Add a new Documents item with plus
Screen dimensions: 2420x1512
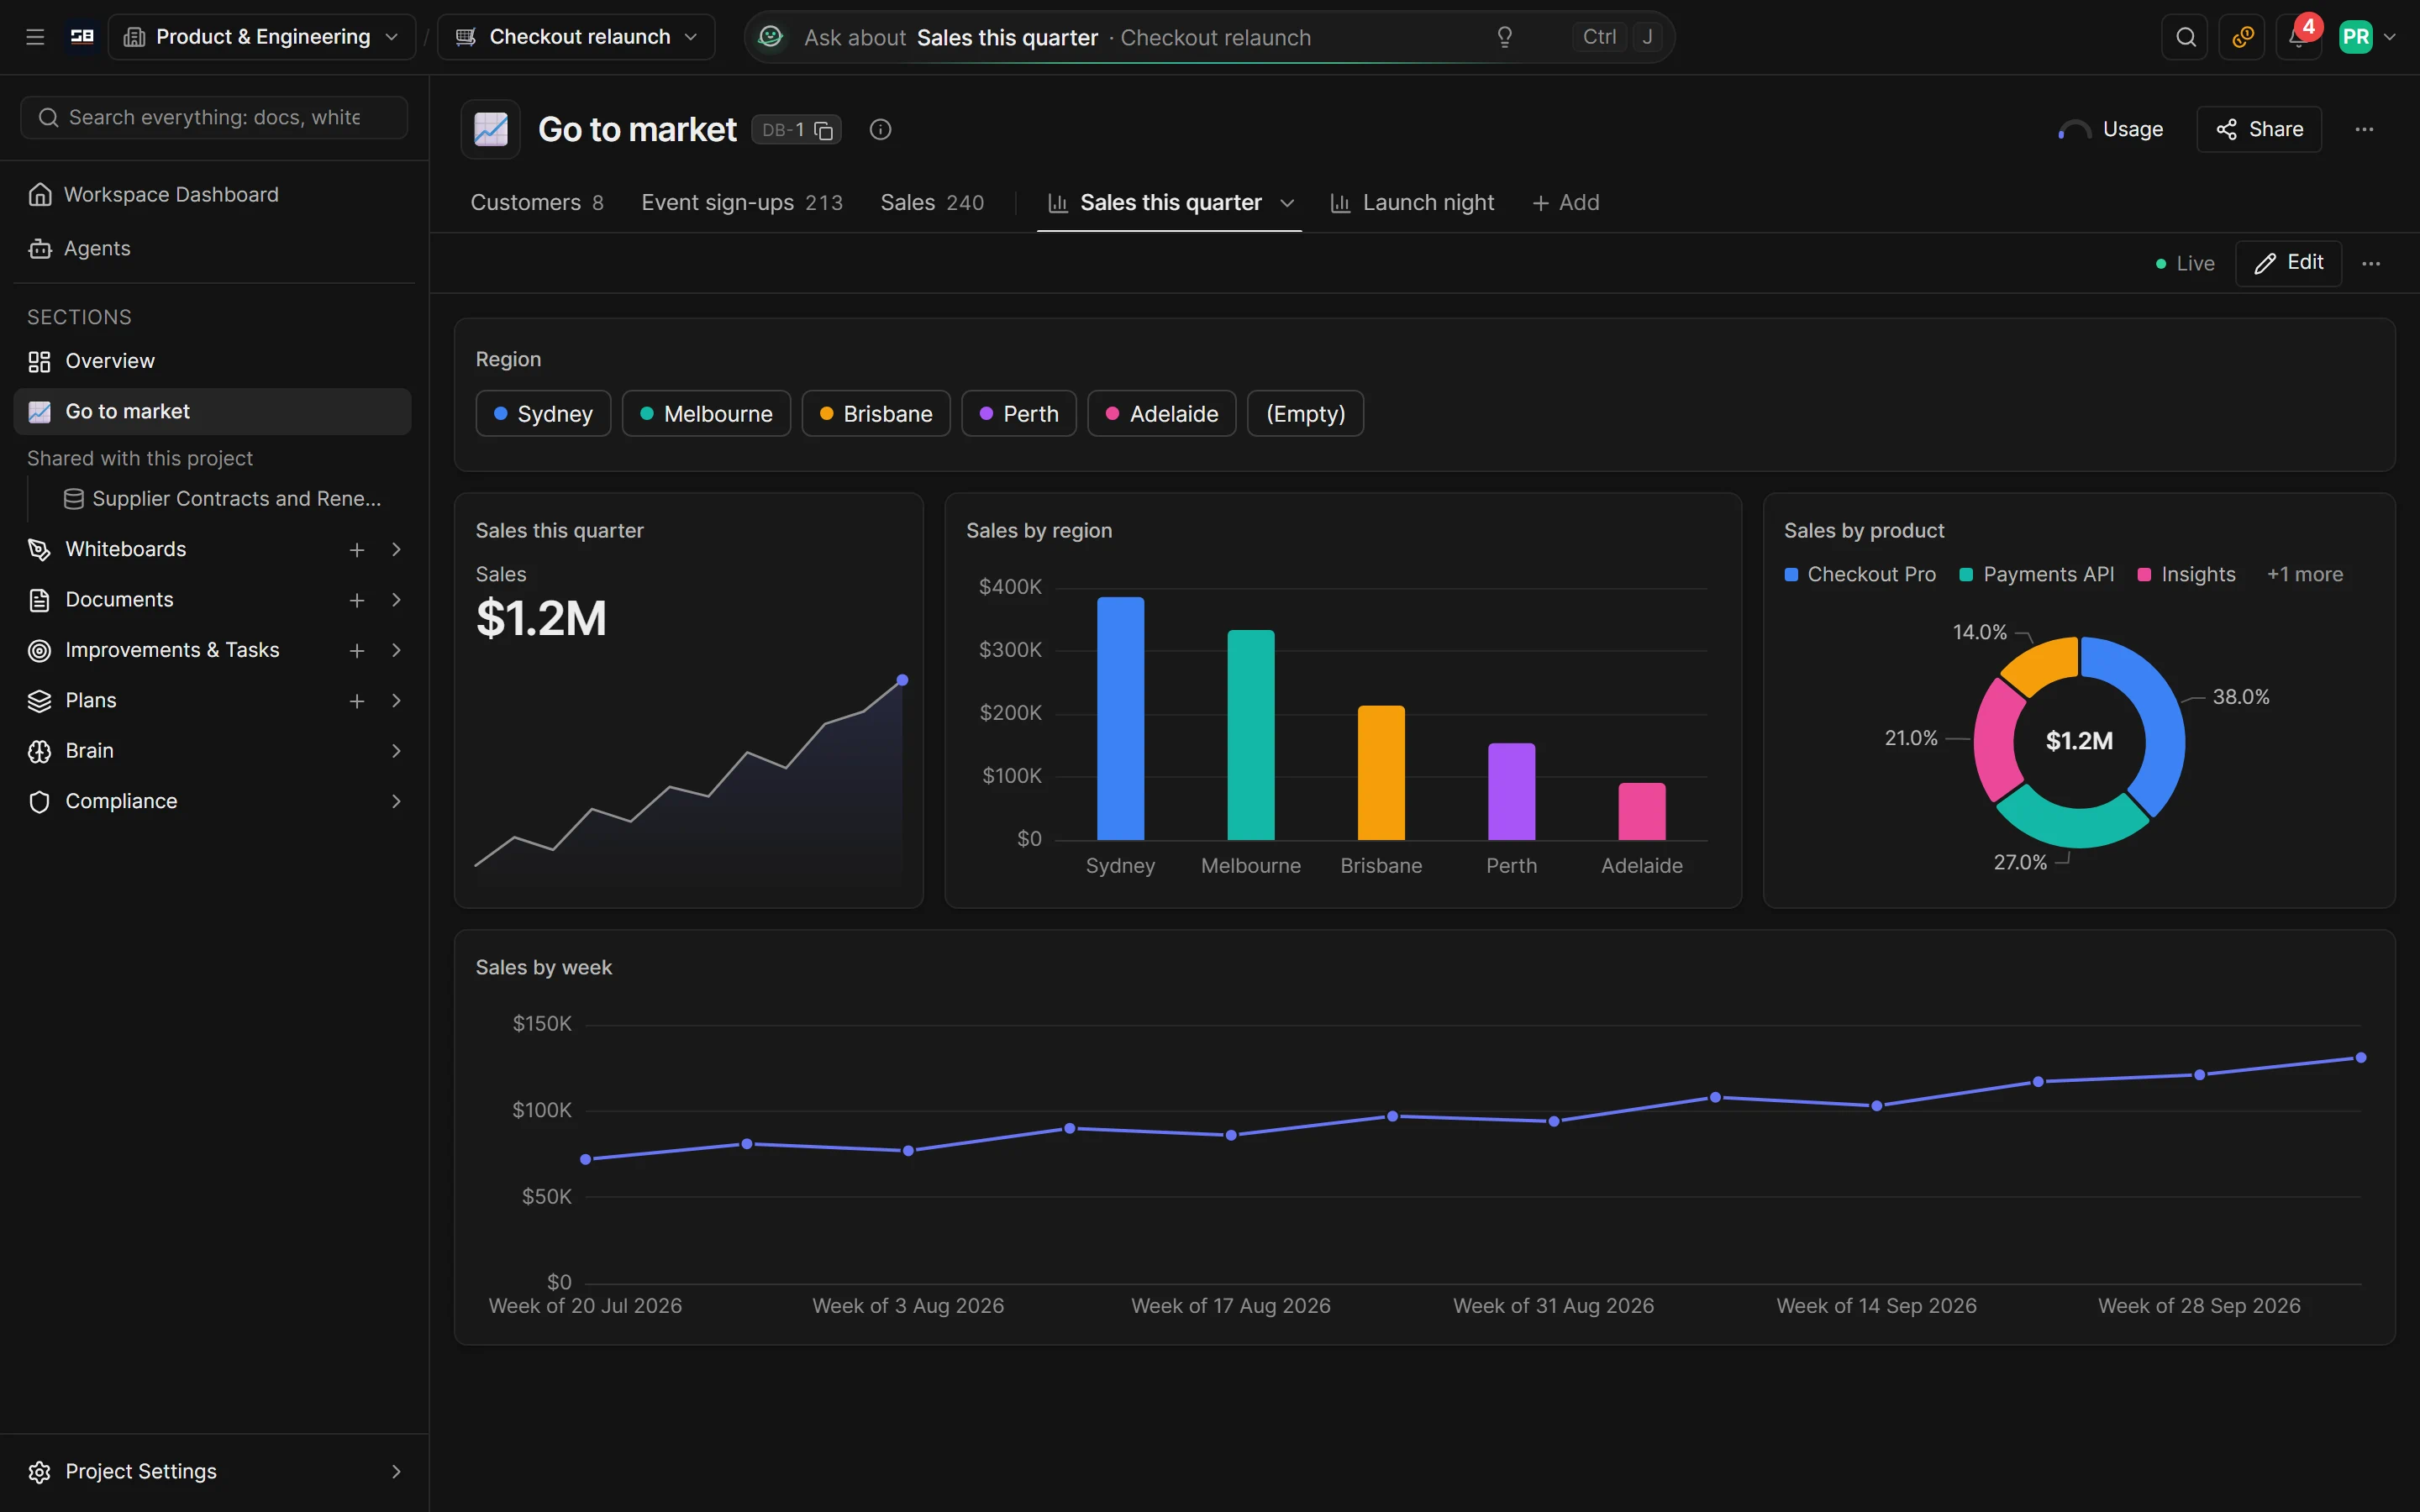(x=357, y=600)
